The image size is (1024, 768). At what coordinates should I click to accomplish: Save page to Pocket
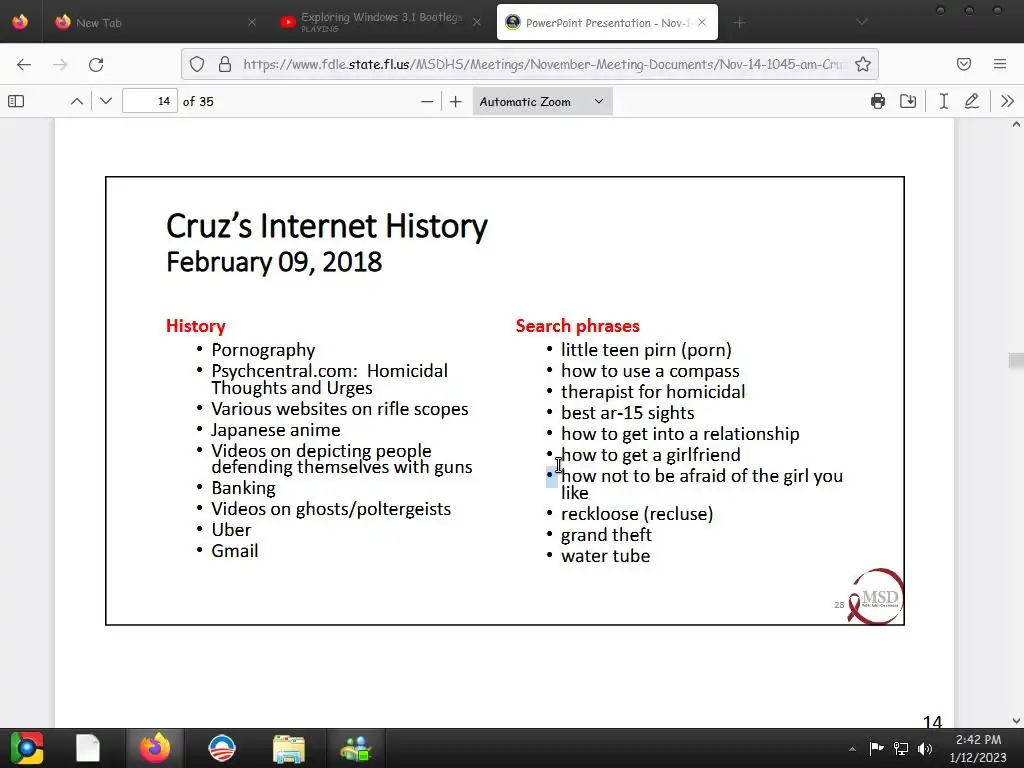click(x=964, y=64)
